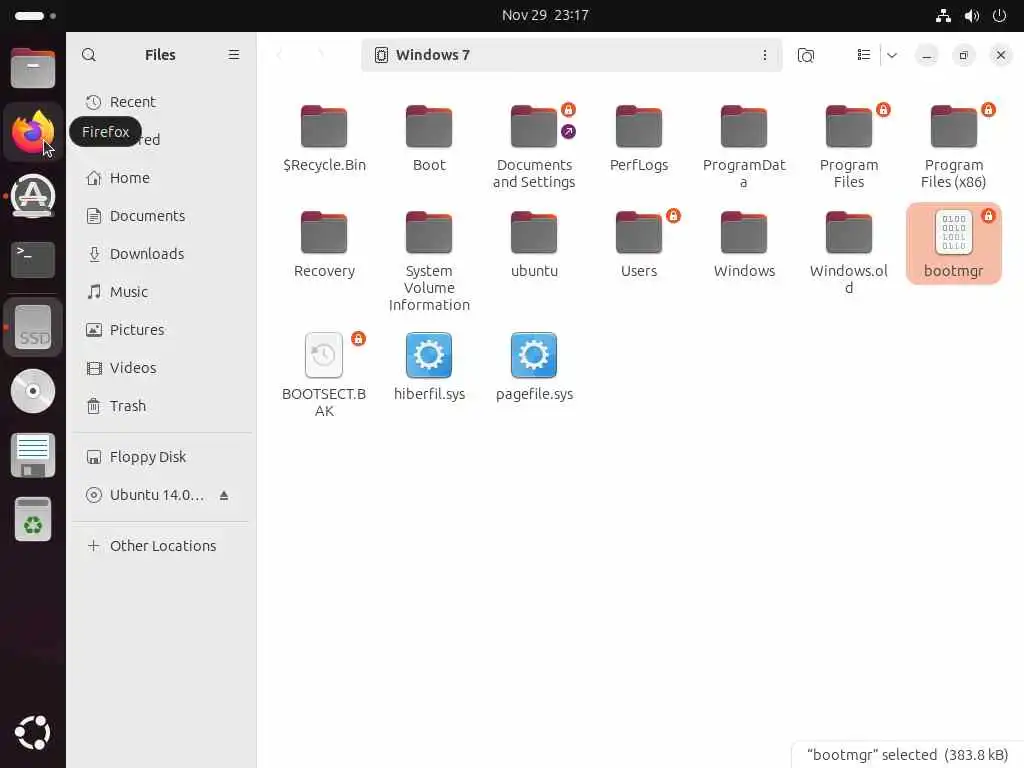Open Downloads in sidebar
This screenshot has width=1024, height=768.
(x=161, y=254)
